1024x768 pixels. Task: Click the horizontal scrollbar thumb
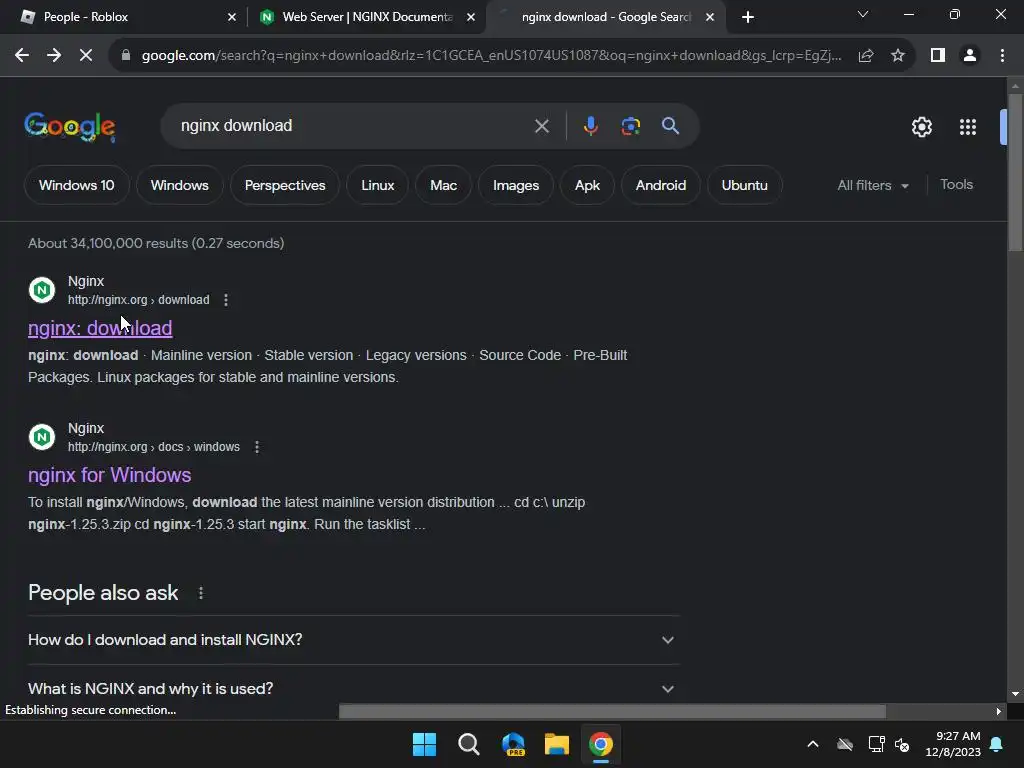click(612, 711)
